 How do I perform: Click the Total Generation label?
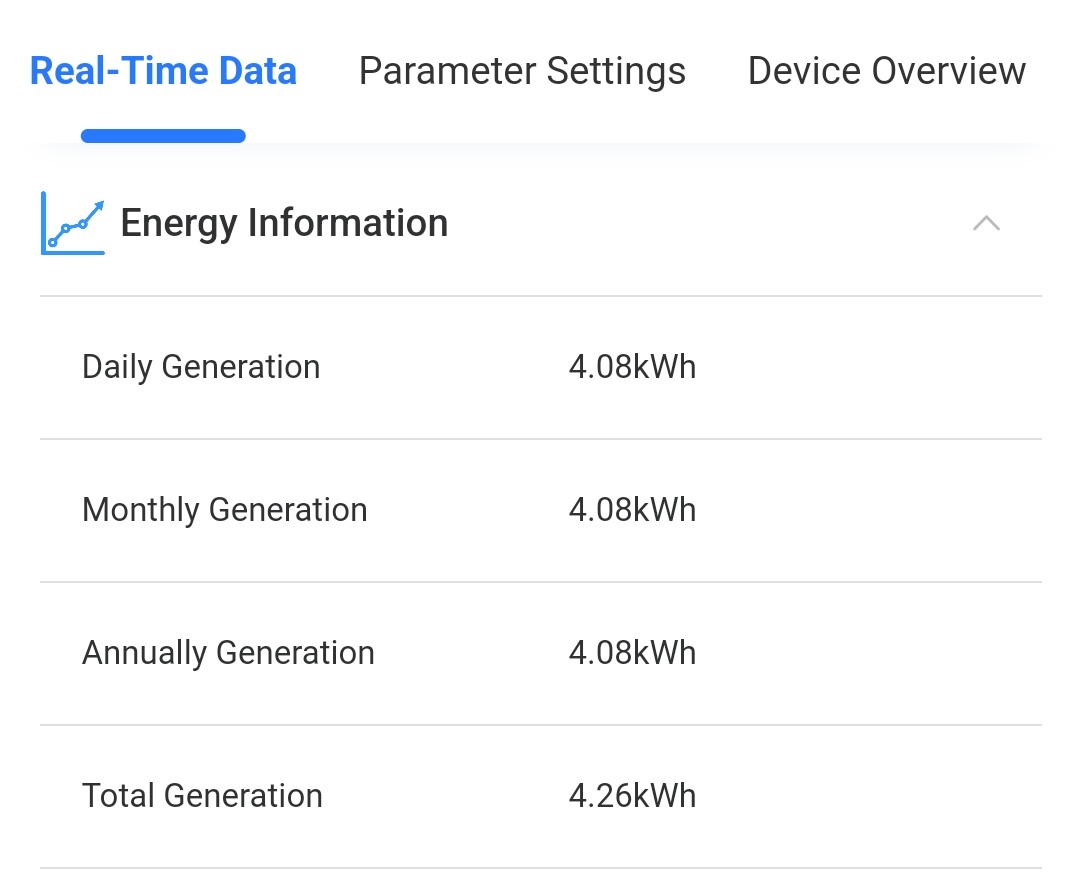(x=202, y=796)
